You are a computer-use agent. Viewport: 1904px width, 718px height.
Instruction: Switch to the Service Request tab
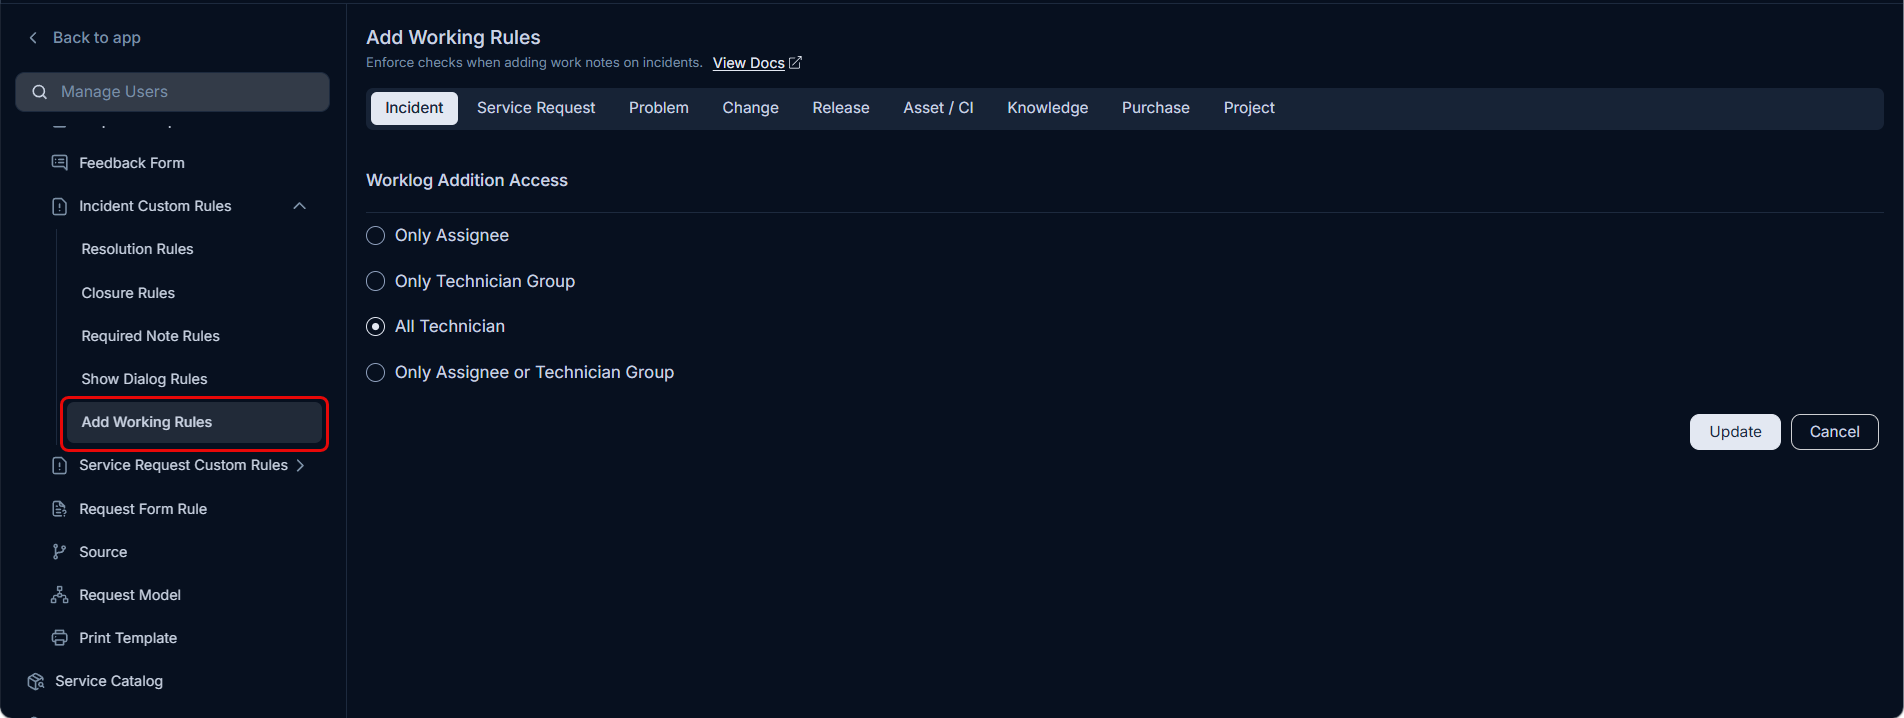pyautogui.click(x=536, y=108)
